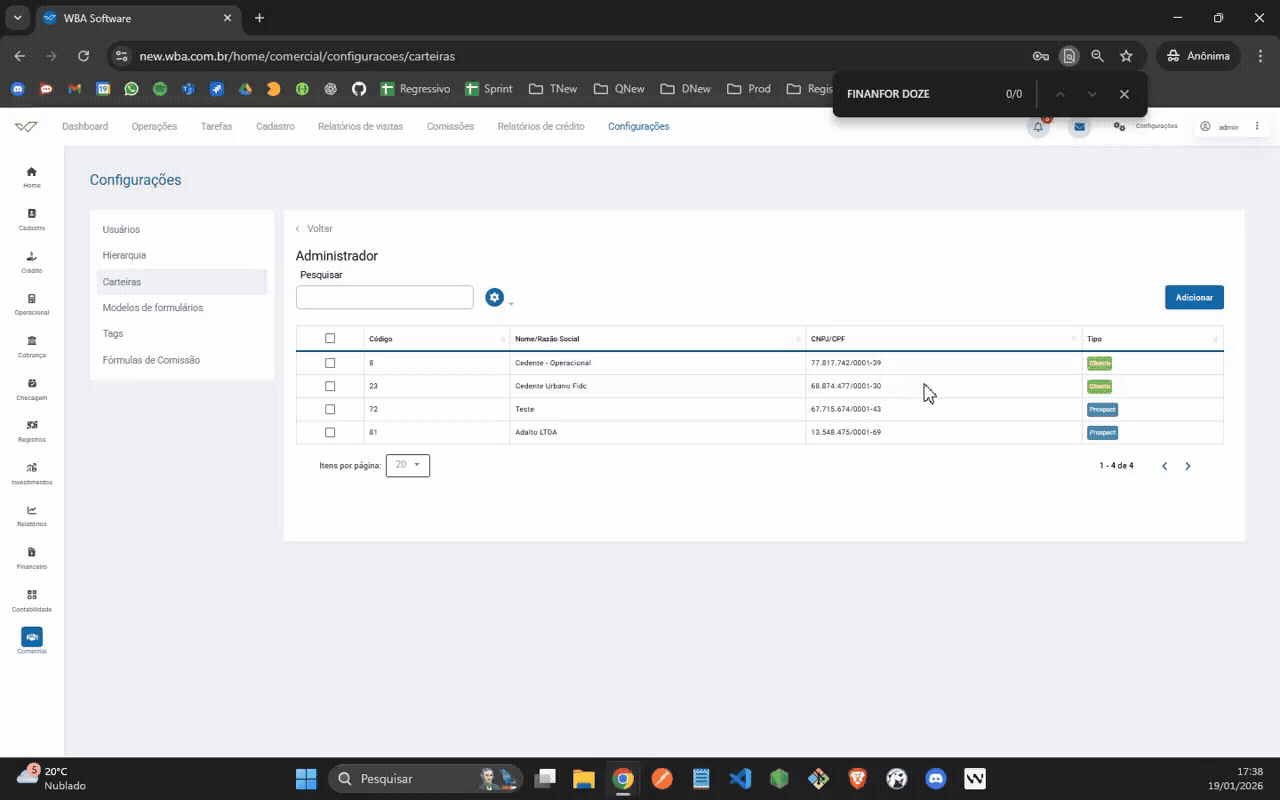Image resolution: width=1280 pixels, height=800 pixels.
Task: Open the admin user menu
Action: point(1220,127)
